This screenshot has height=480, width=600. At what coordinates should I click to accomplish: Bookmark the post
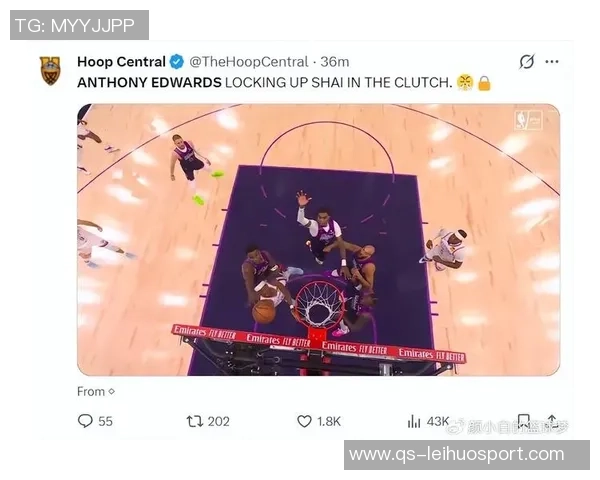pyautogui.click(x=523, y=421)
